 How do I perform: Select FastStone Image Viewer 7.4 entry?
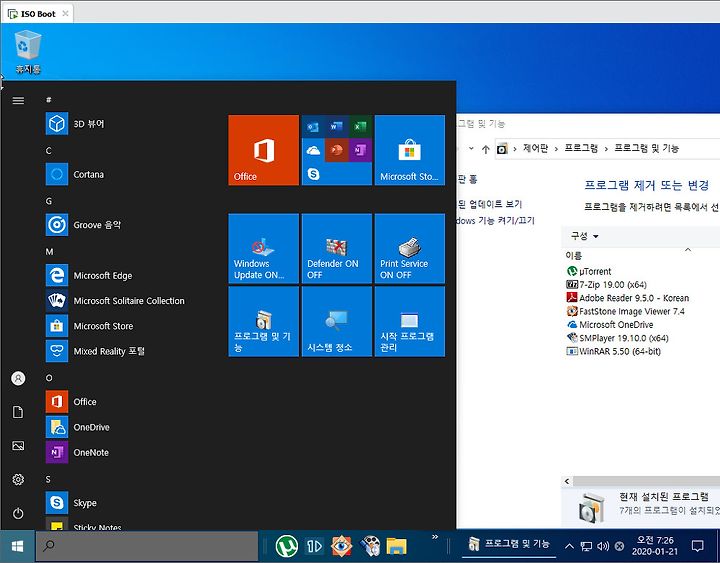625,311
